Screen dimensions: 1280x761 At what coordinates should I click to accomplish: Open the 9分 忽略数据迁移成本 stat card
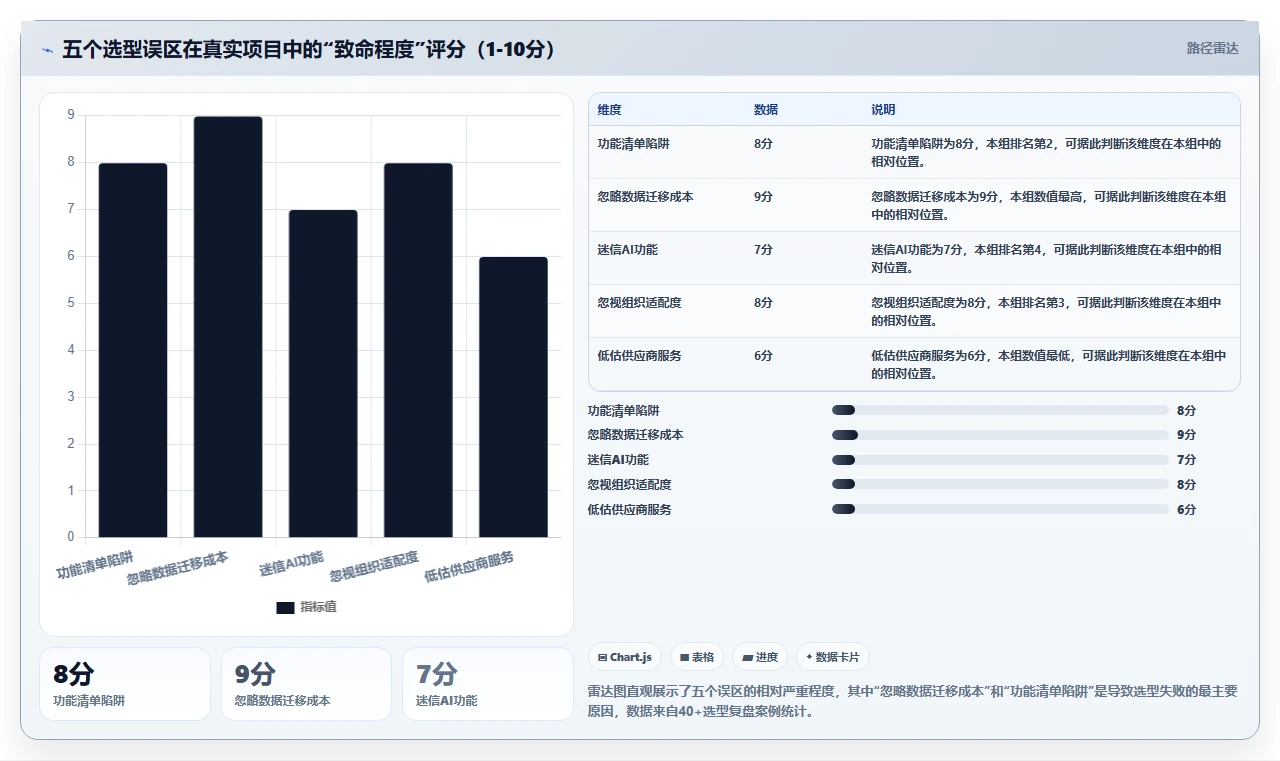coord(306,684)
